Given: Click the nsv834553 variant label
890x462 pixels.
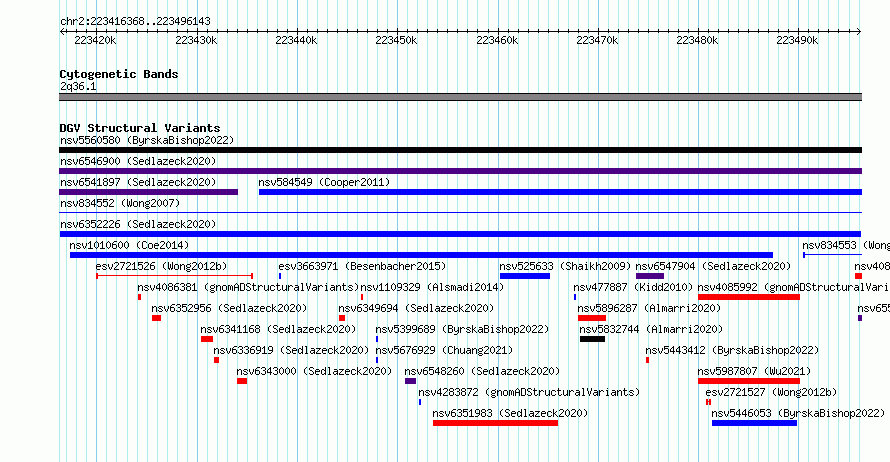Looking at the screenshot, I should click(x=846, y=245).
